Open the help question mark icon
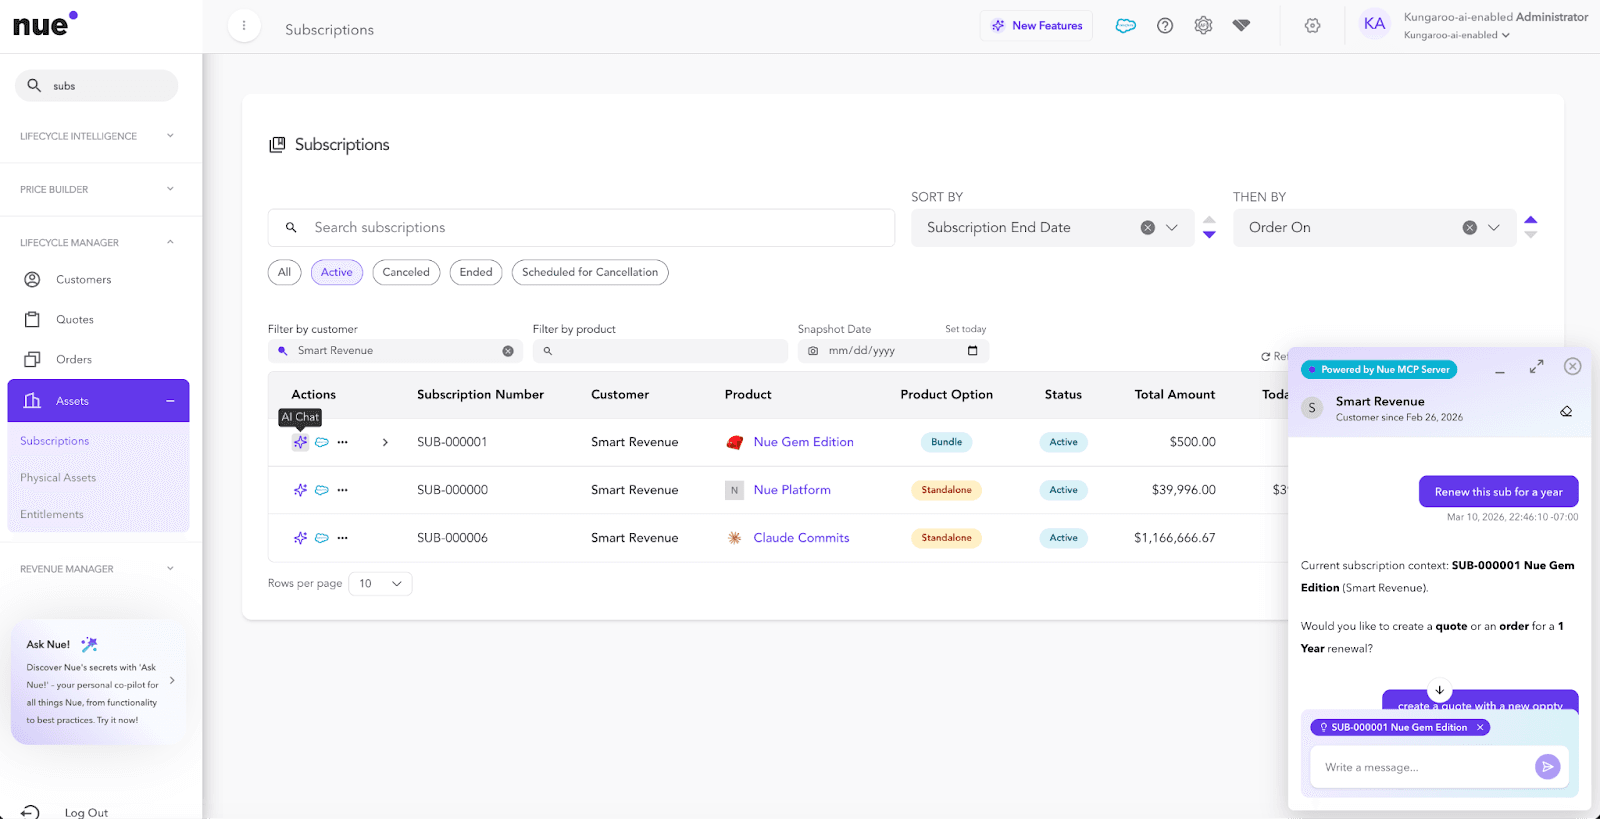This screenshot has height=819, width=1600. pos(1165,26)
